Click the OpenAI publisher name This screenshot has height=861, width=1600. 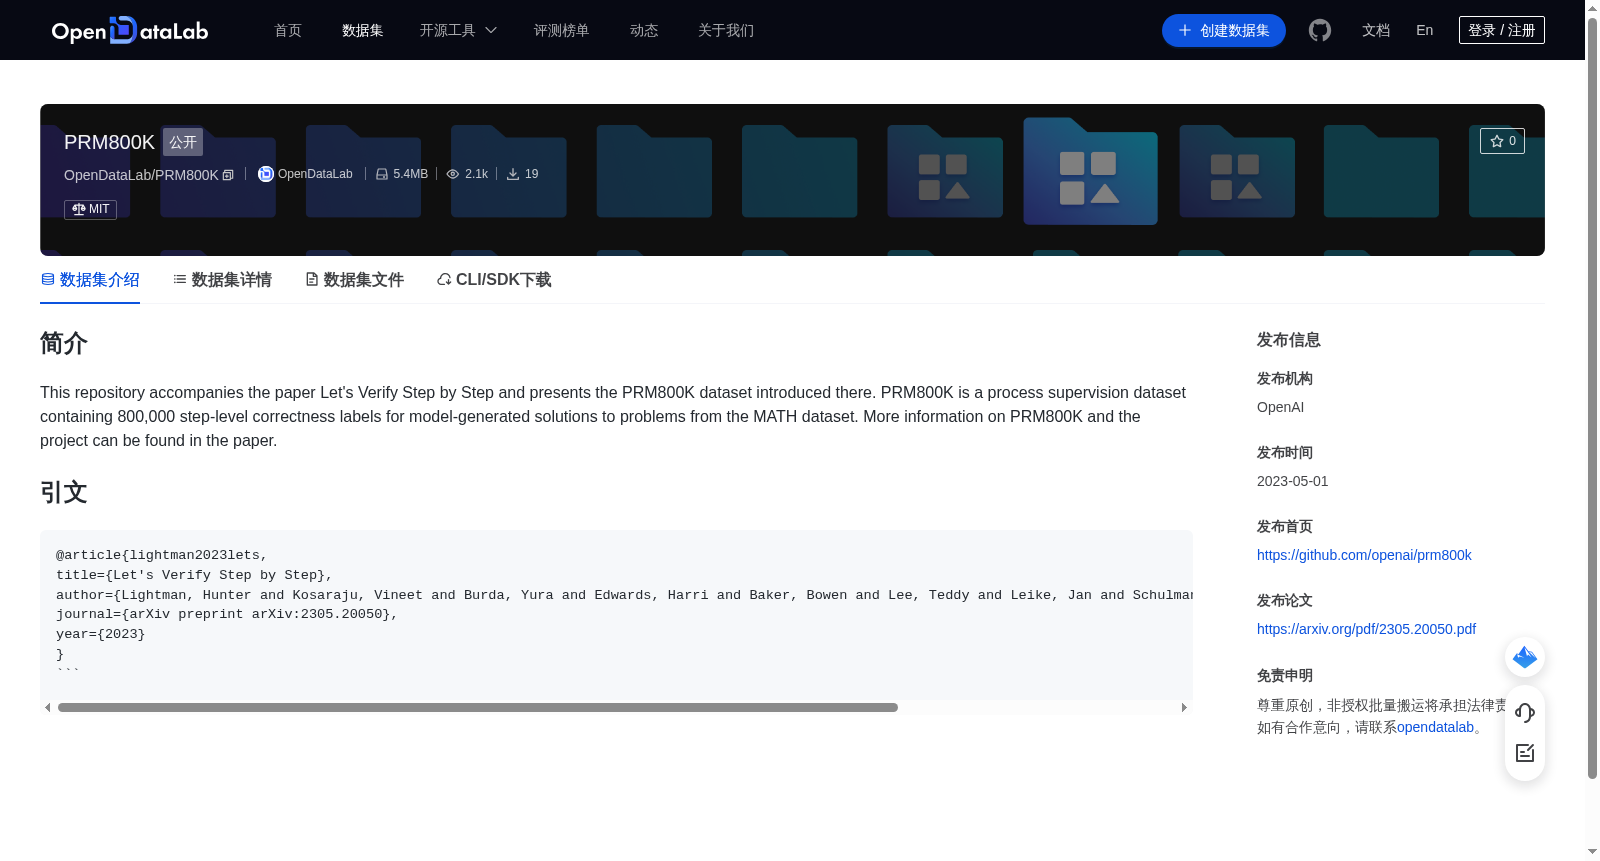1280,407
